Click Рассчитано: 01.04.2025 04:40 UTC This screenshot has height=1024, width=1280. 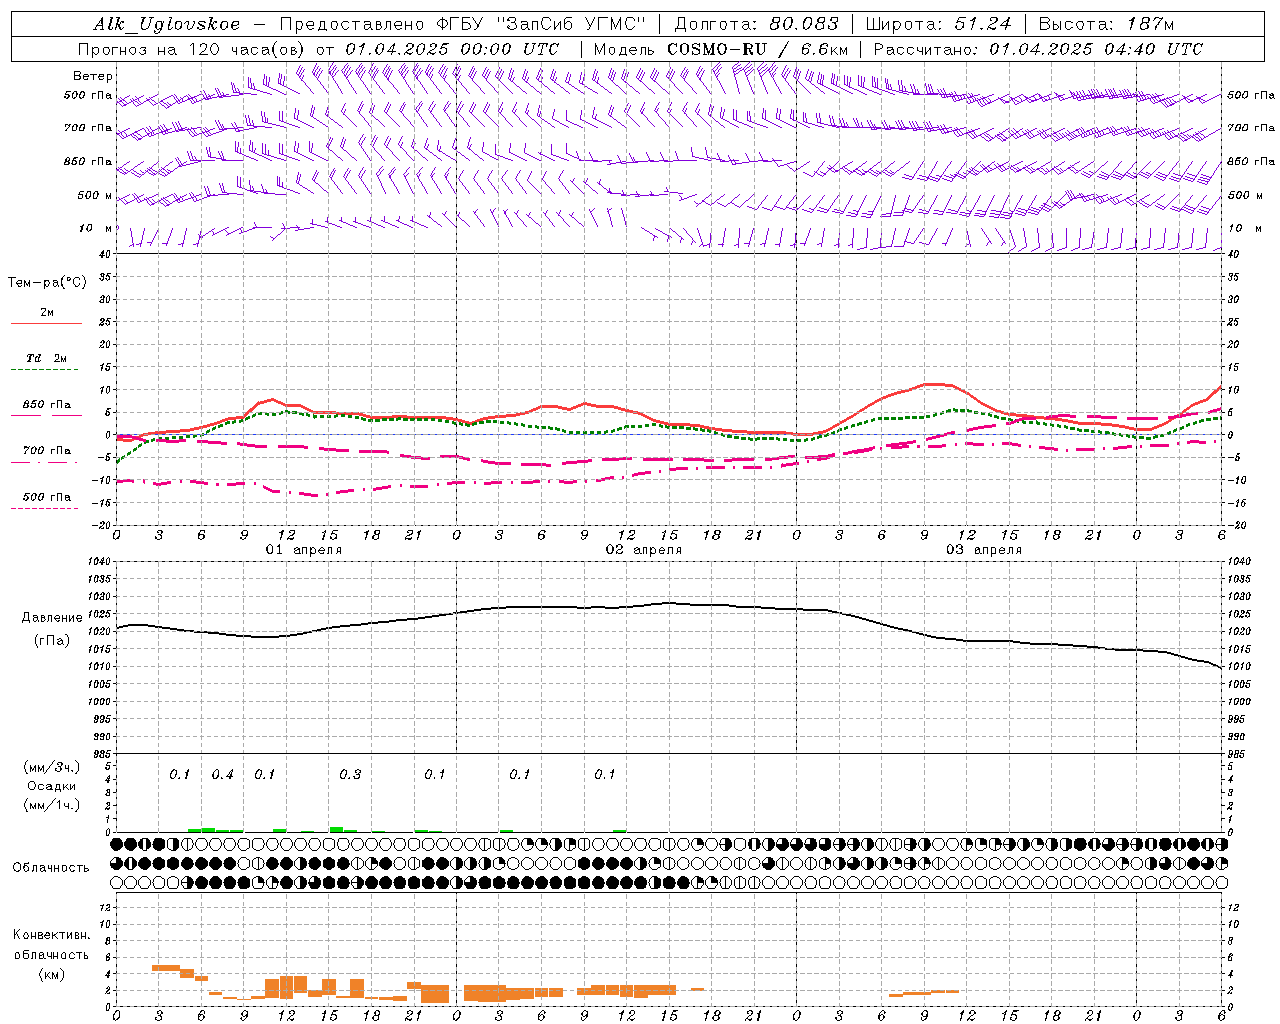click(1038, 49)
